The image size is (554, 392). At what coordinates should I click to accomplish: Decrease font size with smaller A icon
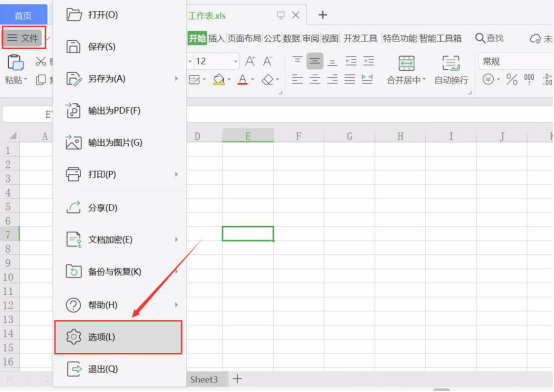(267, 61)
